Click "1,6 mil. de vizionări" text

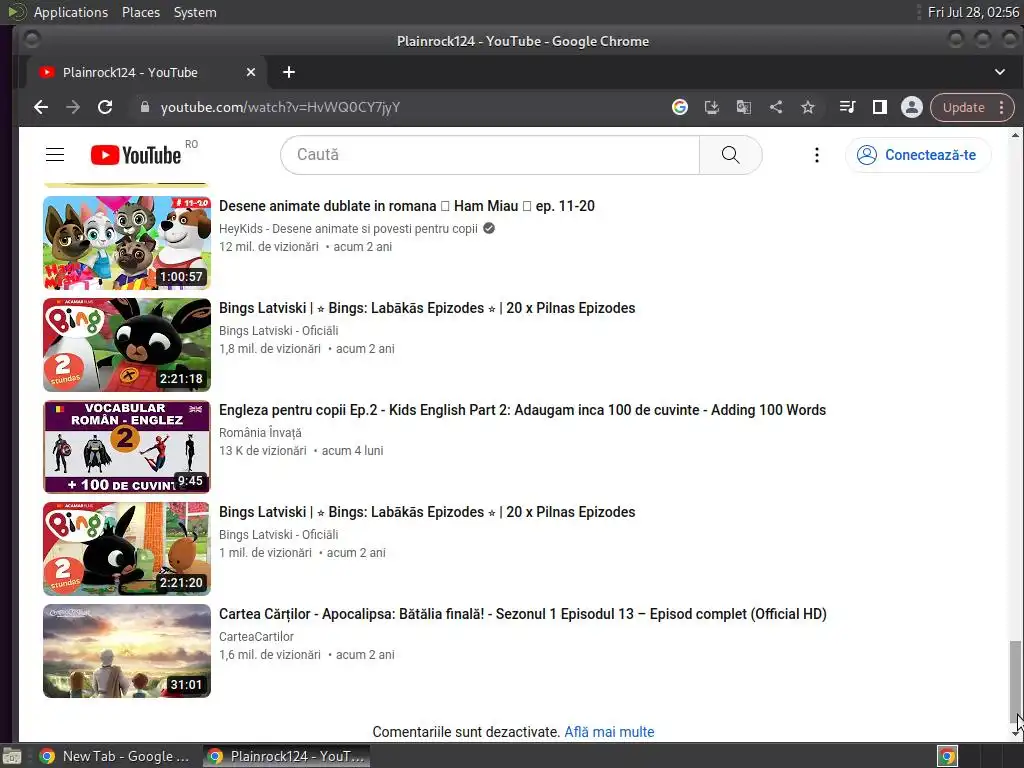[x=270, y=654]
